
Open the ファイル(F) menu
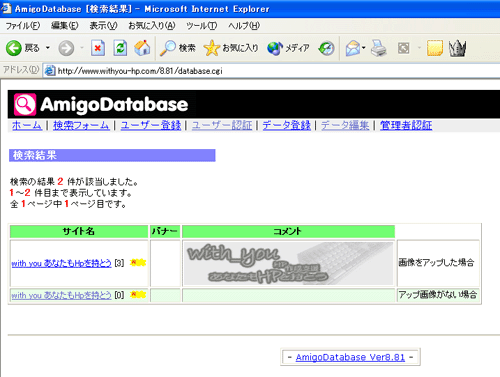23,26
